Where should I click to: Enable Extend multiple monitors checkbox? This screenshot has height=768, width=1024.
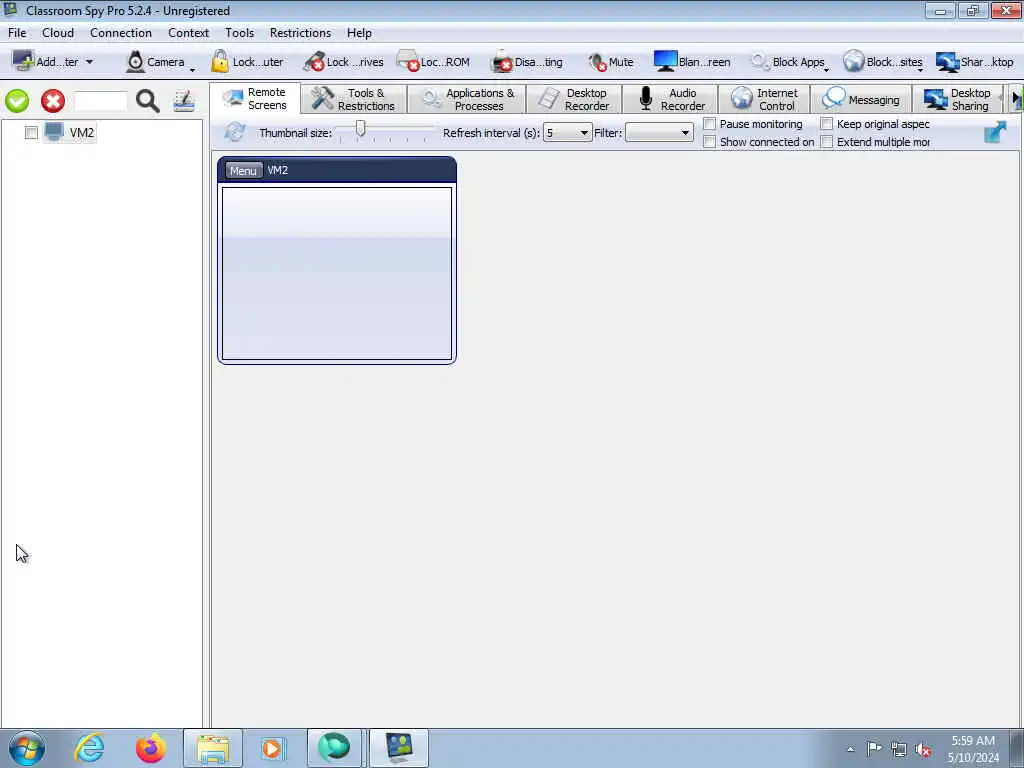pyautogui.click(x=827, y=142)
